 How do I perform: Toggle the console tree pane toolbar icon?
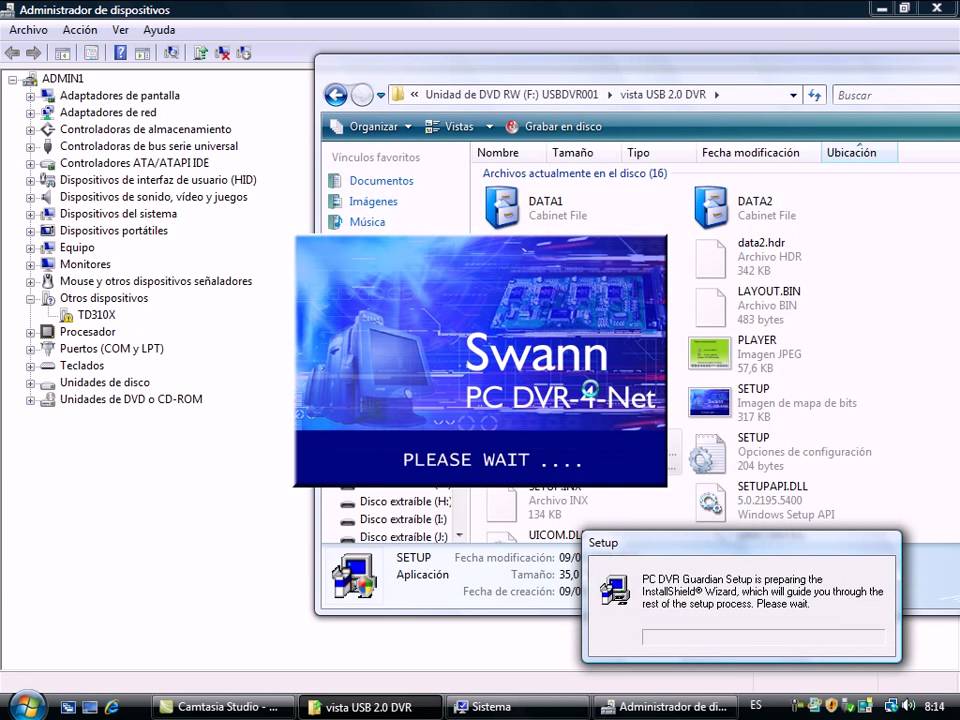62,53
